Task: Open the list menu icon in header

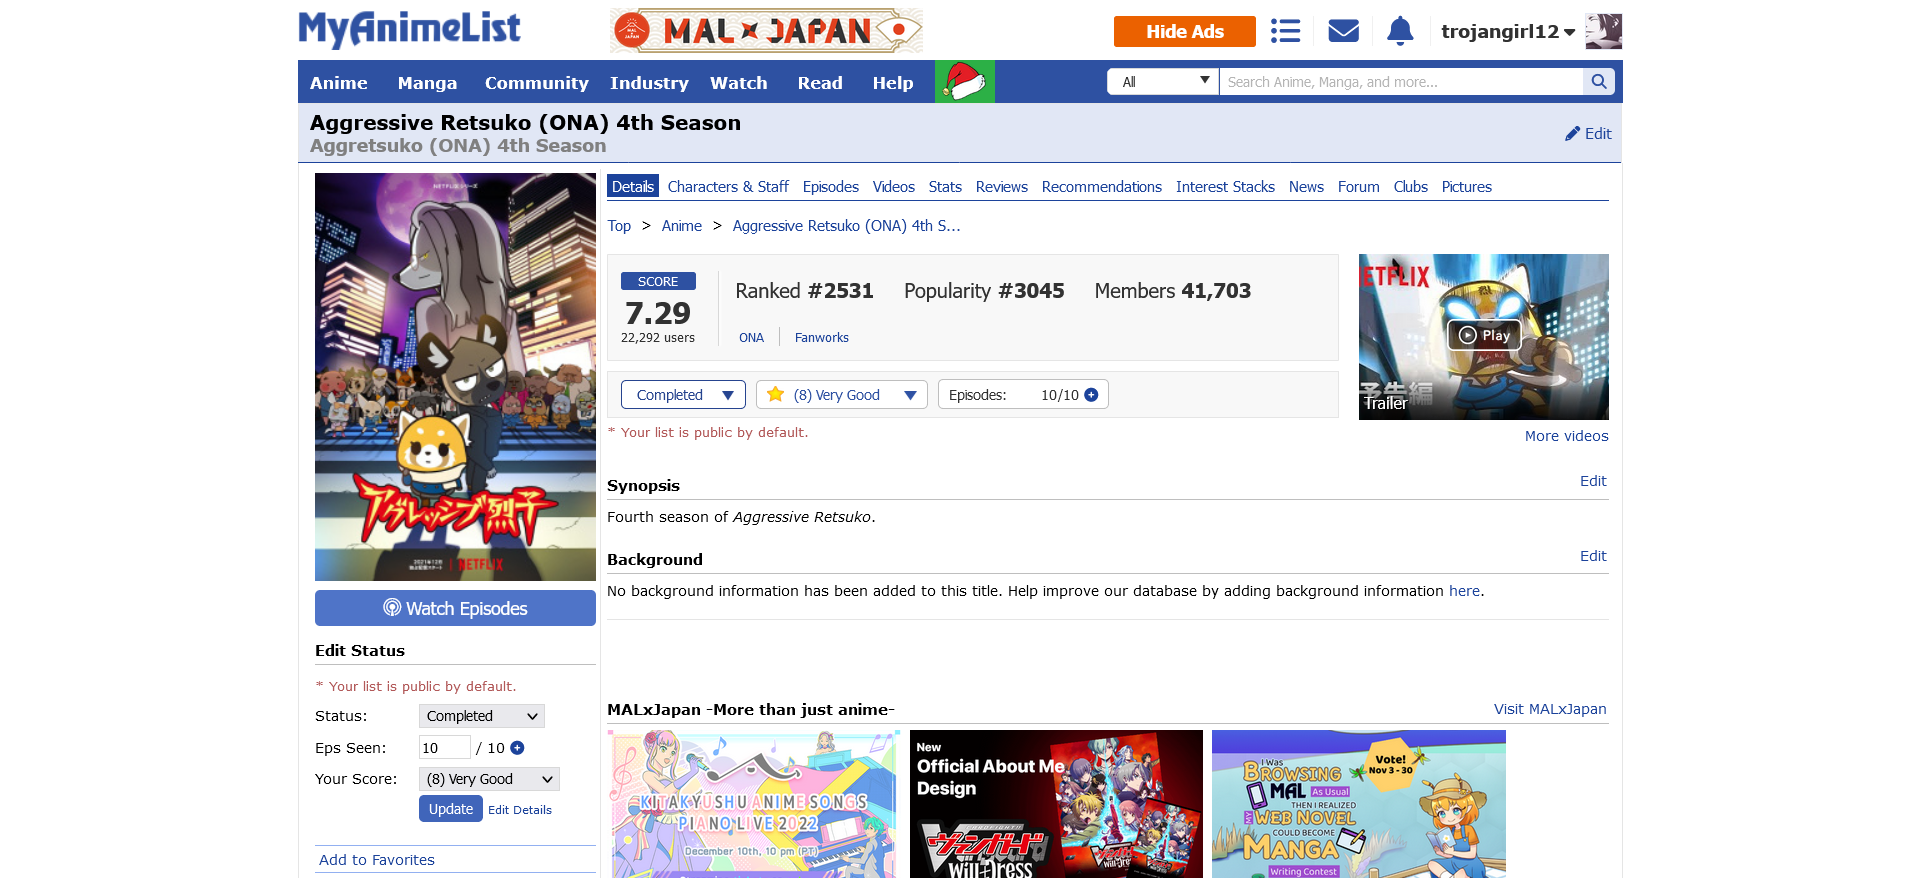Action: [1285, 31]
